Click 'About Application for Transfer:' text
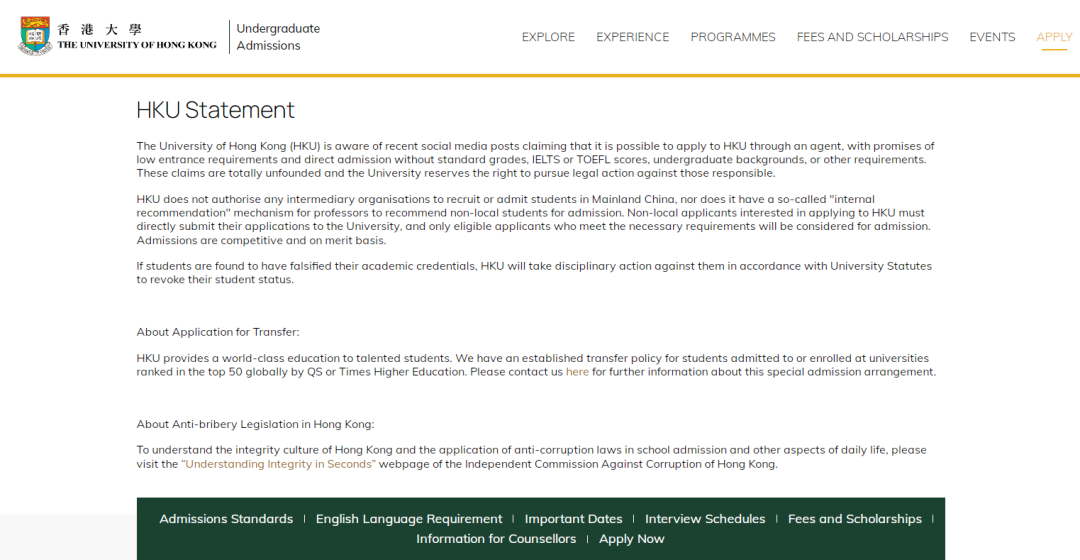This screenshot has width=1080, height=560. [x=218, y=332]
